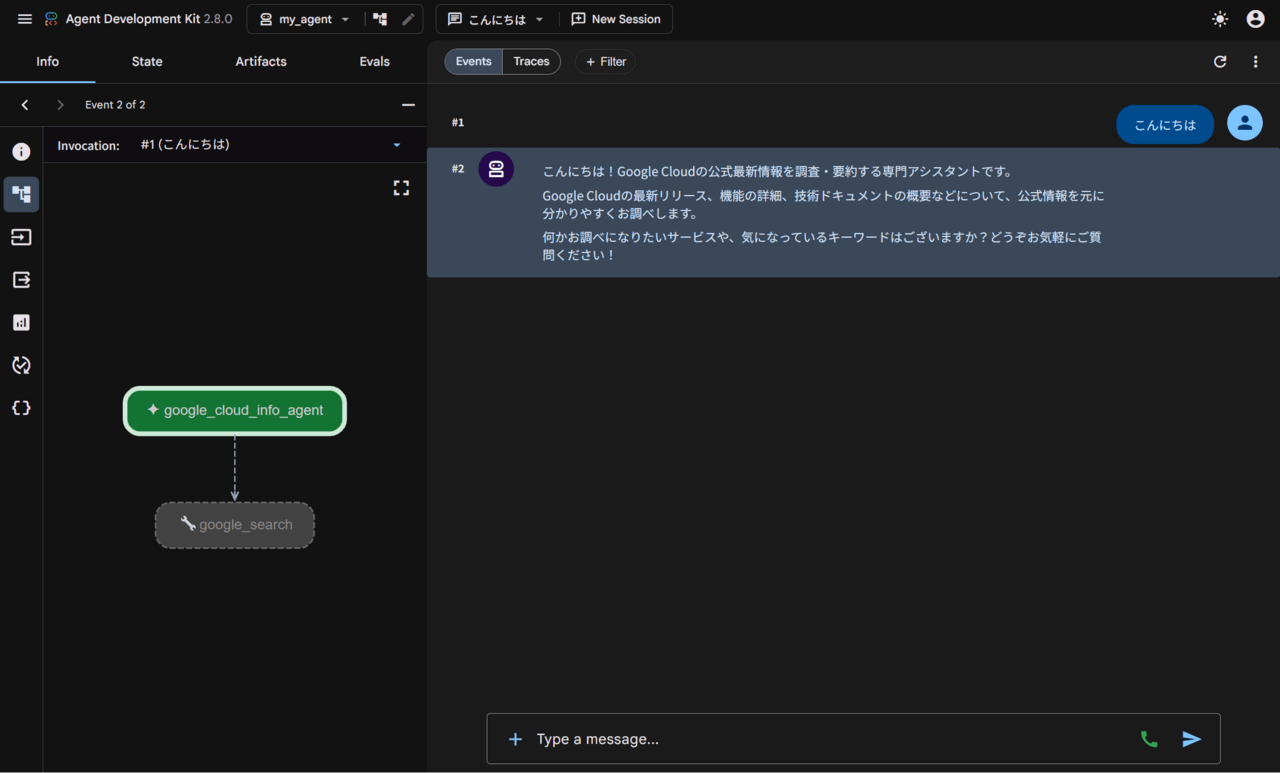The height and width of the screenshot is (773, 1280).
Task: Click the #1 event label
Action: [458, 122]
